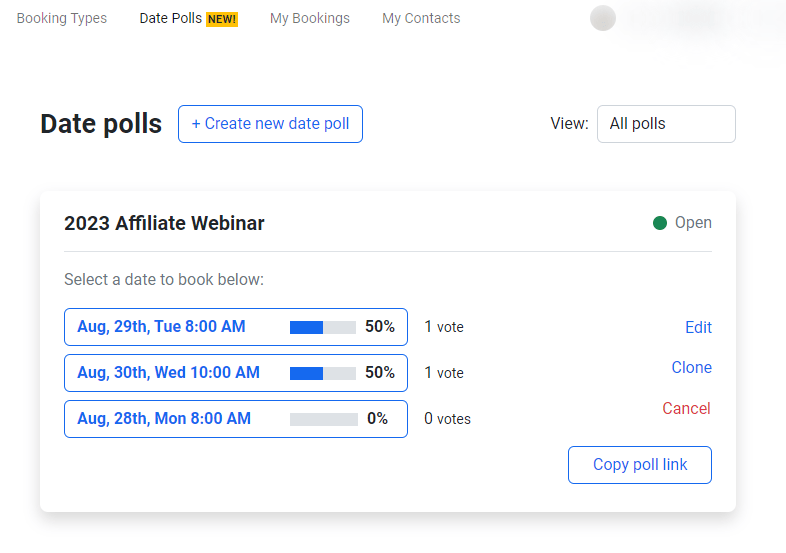786x553 pixels.
Task: Click the '1 vote' text beside Aug 29th
Action: [x=444, y=327]
